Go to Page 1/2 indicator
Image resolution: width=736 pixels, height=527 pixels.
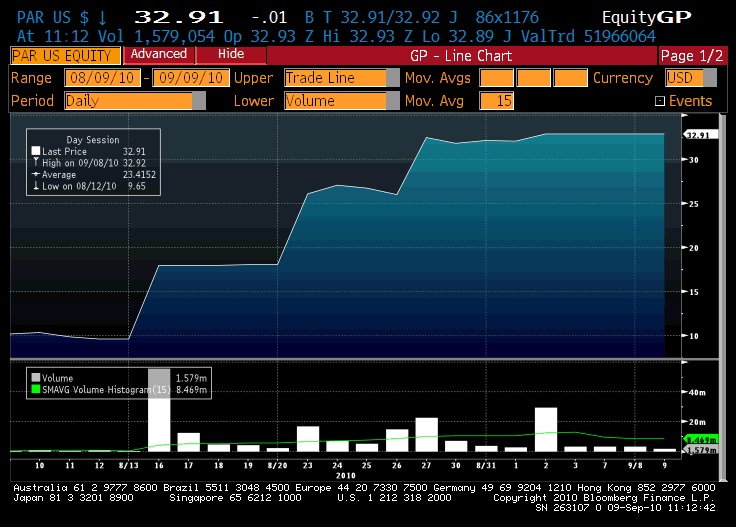[692, 56]
